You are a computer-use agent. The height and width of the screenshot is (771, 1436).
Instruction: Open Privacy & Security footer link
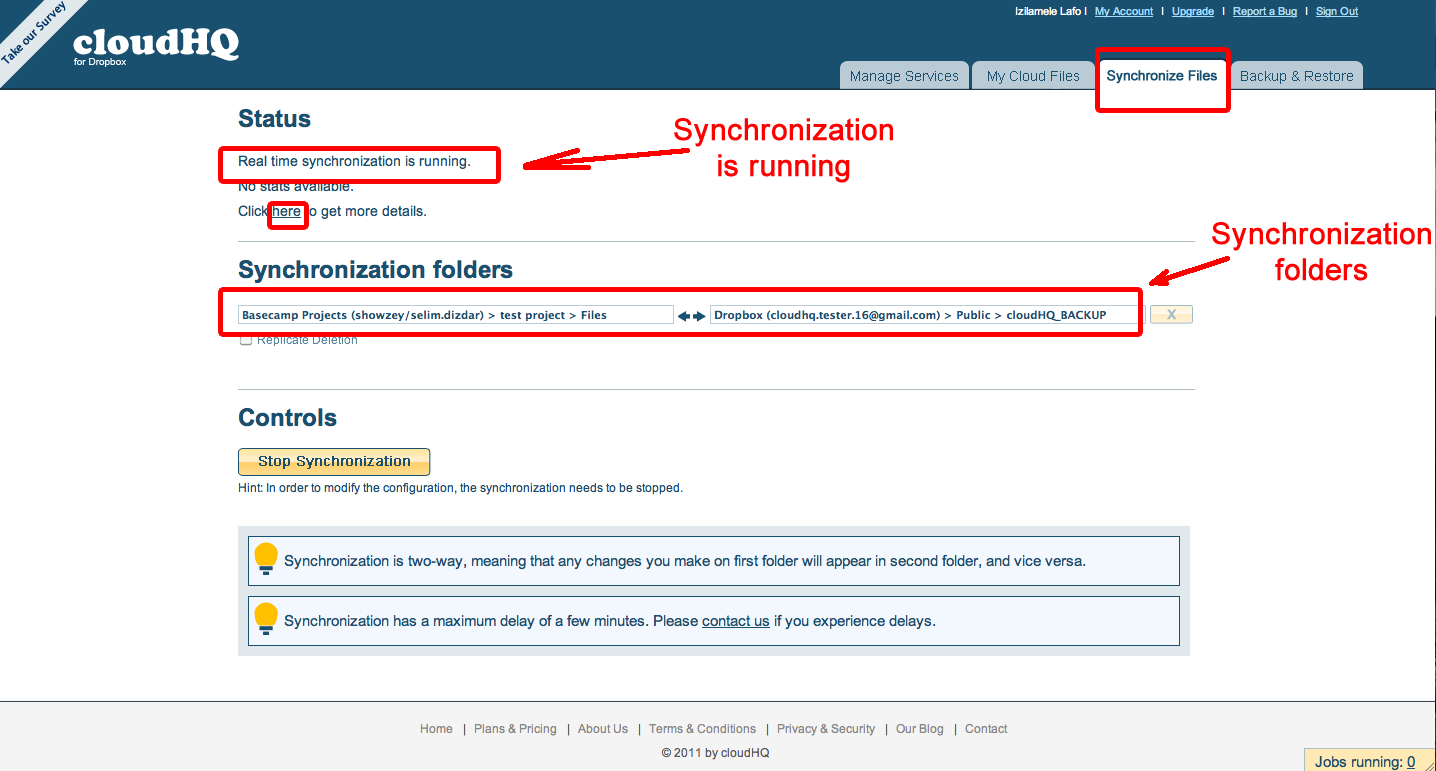826,729
